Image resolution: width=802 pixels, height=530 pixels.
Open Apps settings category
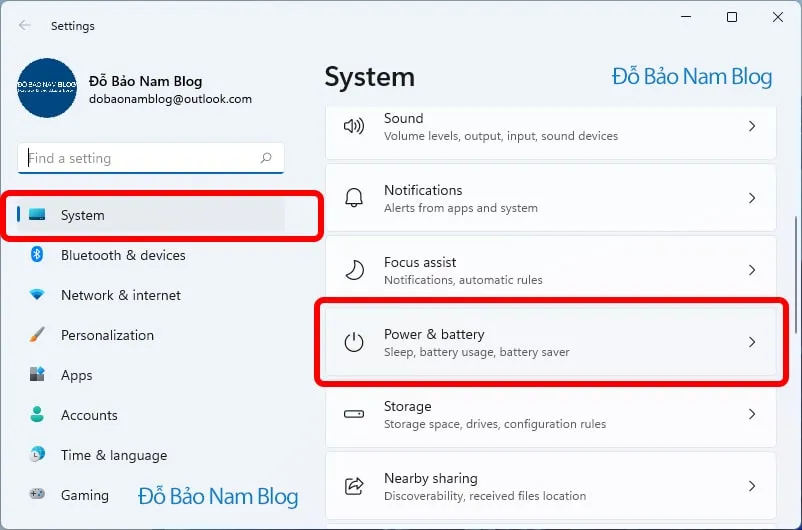[151, 375]
